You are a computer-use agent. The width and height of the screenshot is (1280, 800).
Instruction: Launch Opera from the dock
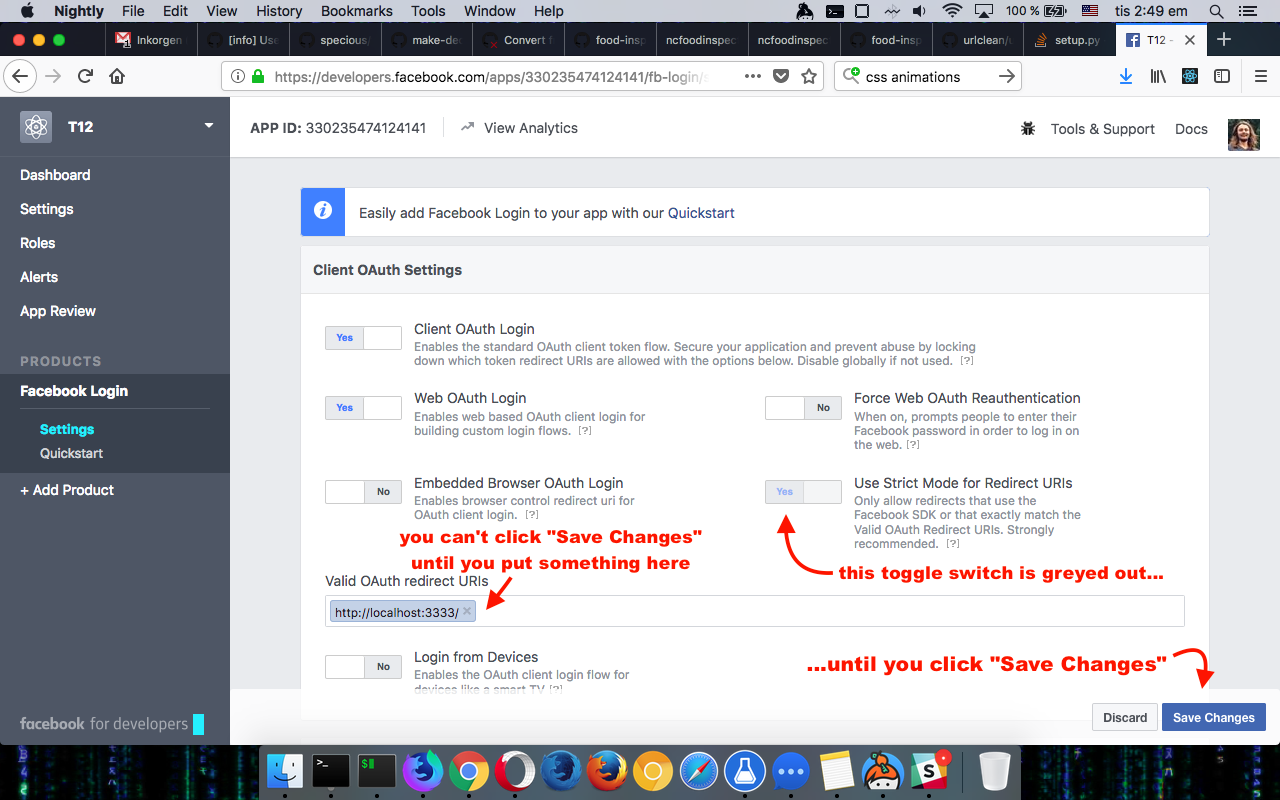(515, 771)
